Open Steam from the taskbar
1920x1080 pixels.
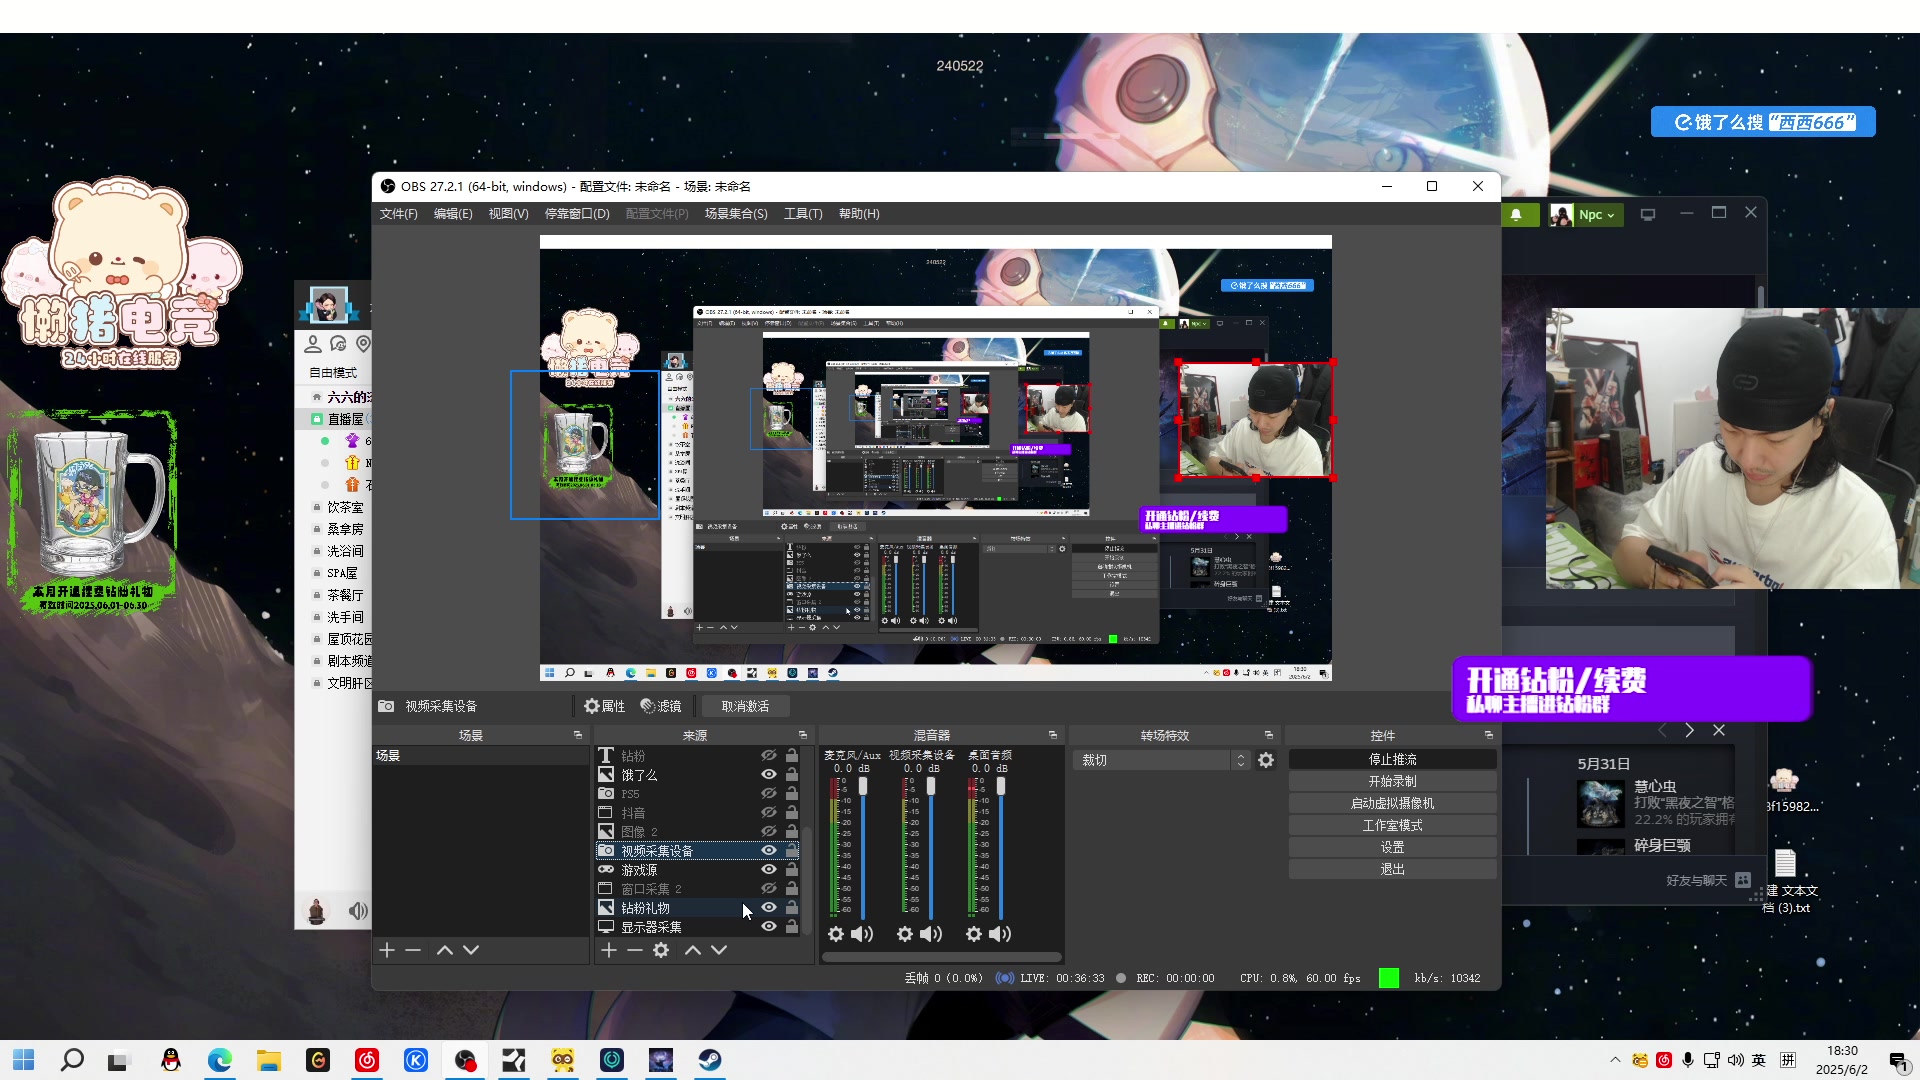(710, 1060)
